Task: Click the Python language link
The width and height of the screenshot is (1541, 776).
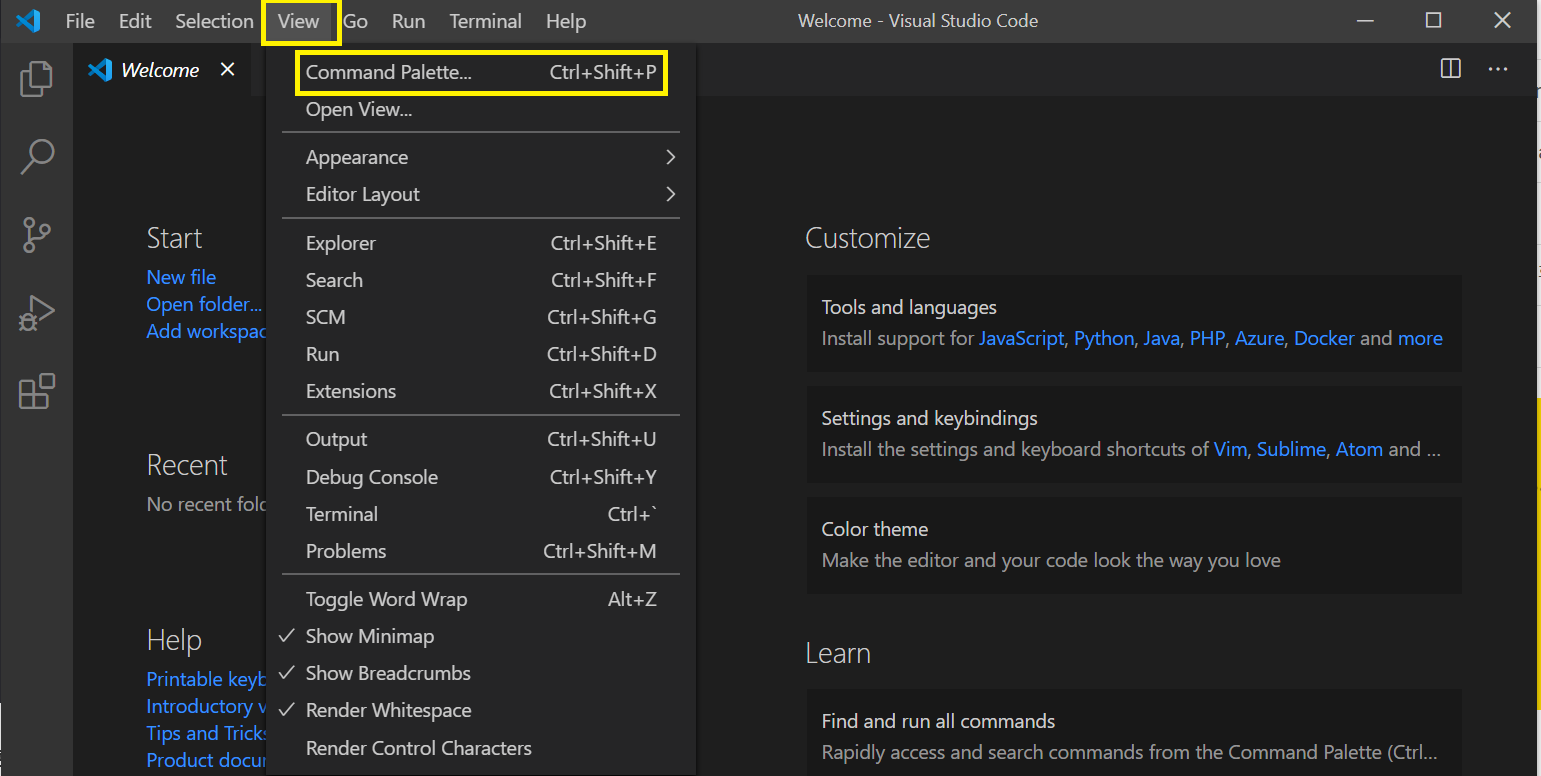Action: click(x=1103, y=338)
